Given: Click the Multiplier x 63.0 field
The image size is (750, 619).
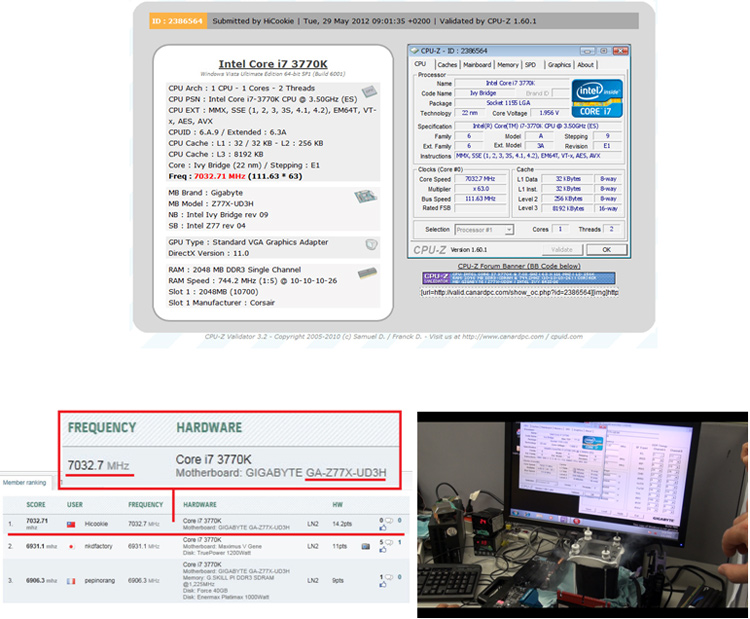Looking at the screenshot, I should pos(480,189).
